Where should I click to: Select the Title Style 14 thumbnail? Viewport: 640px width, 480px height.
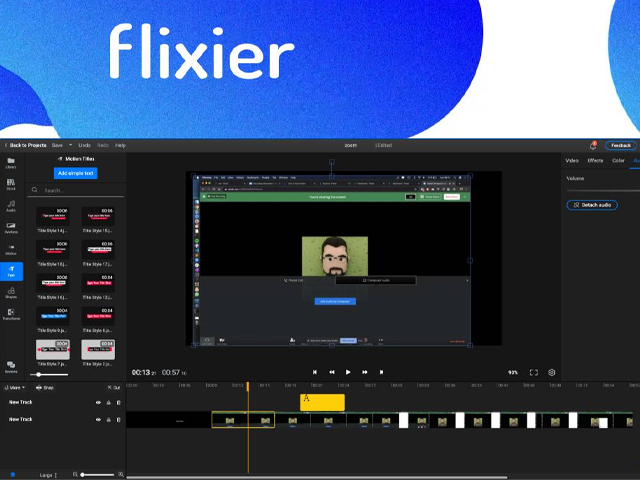(53, 216)
